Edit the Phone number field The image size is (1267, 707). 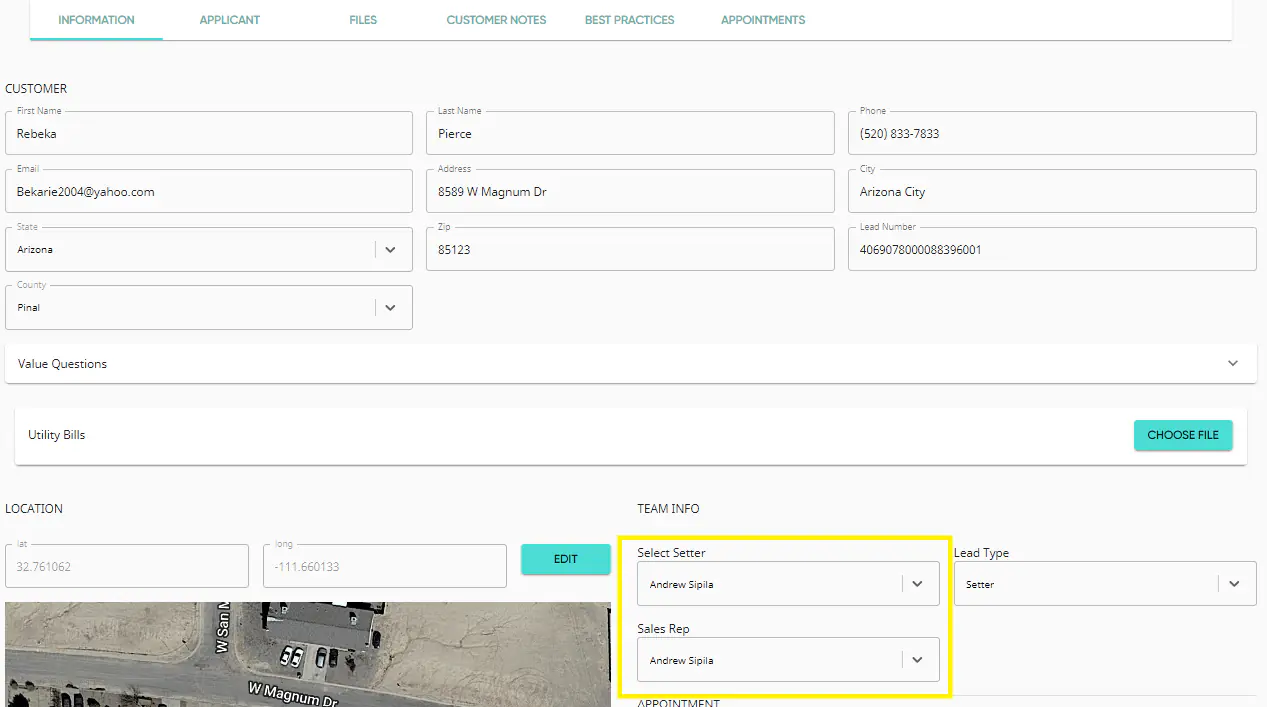1052,133
